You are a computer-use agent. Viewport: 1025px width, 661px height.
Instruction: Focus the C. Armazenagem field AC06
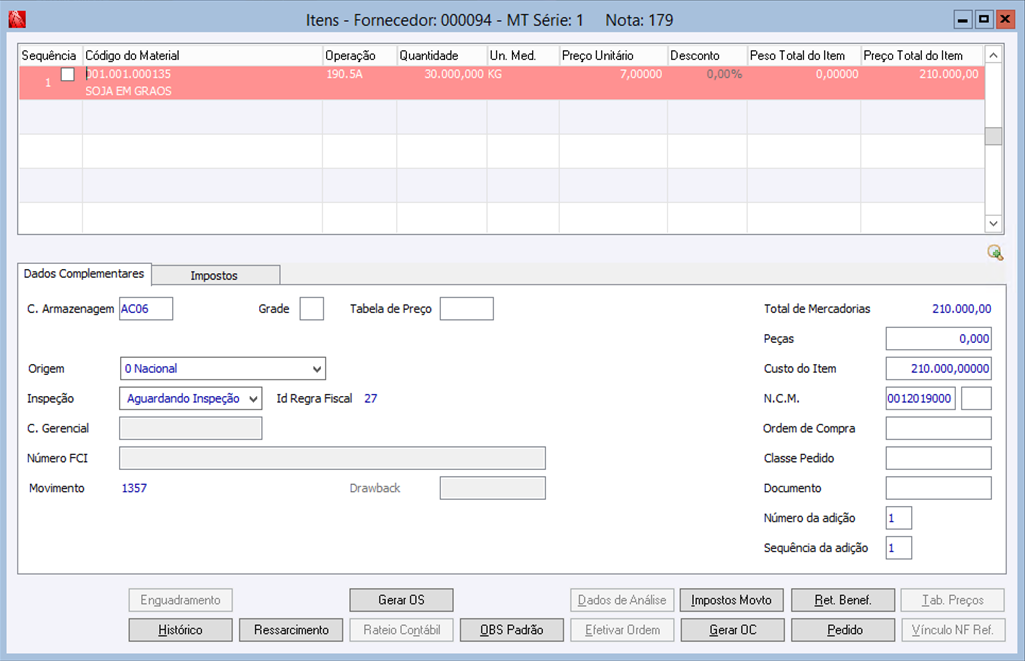(x=146, y=309)
